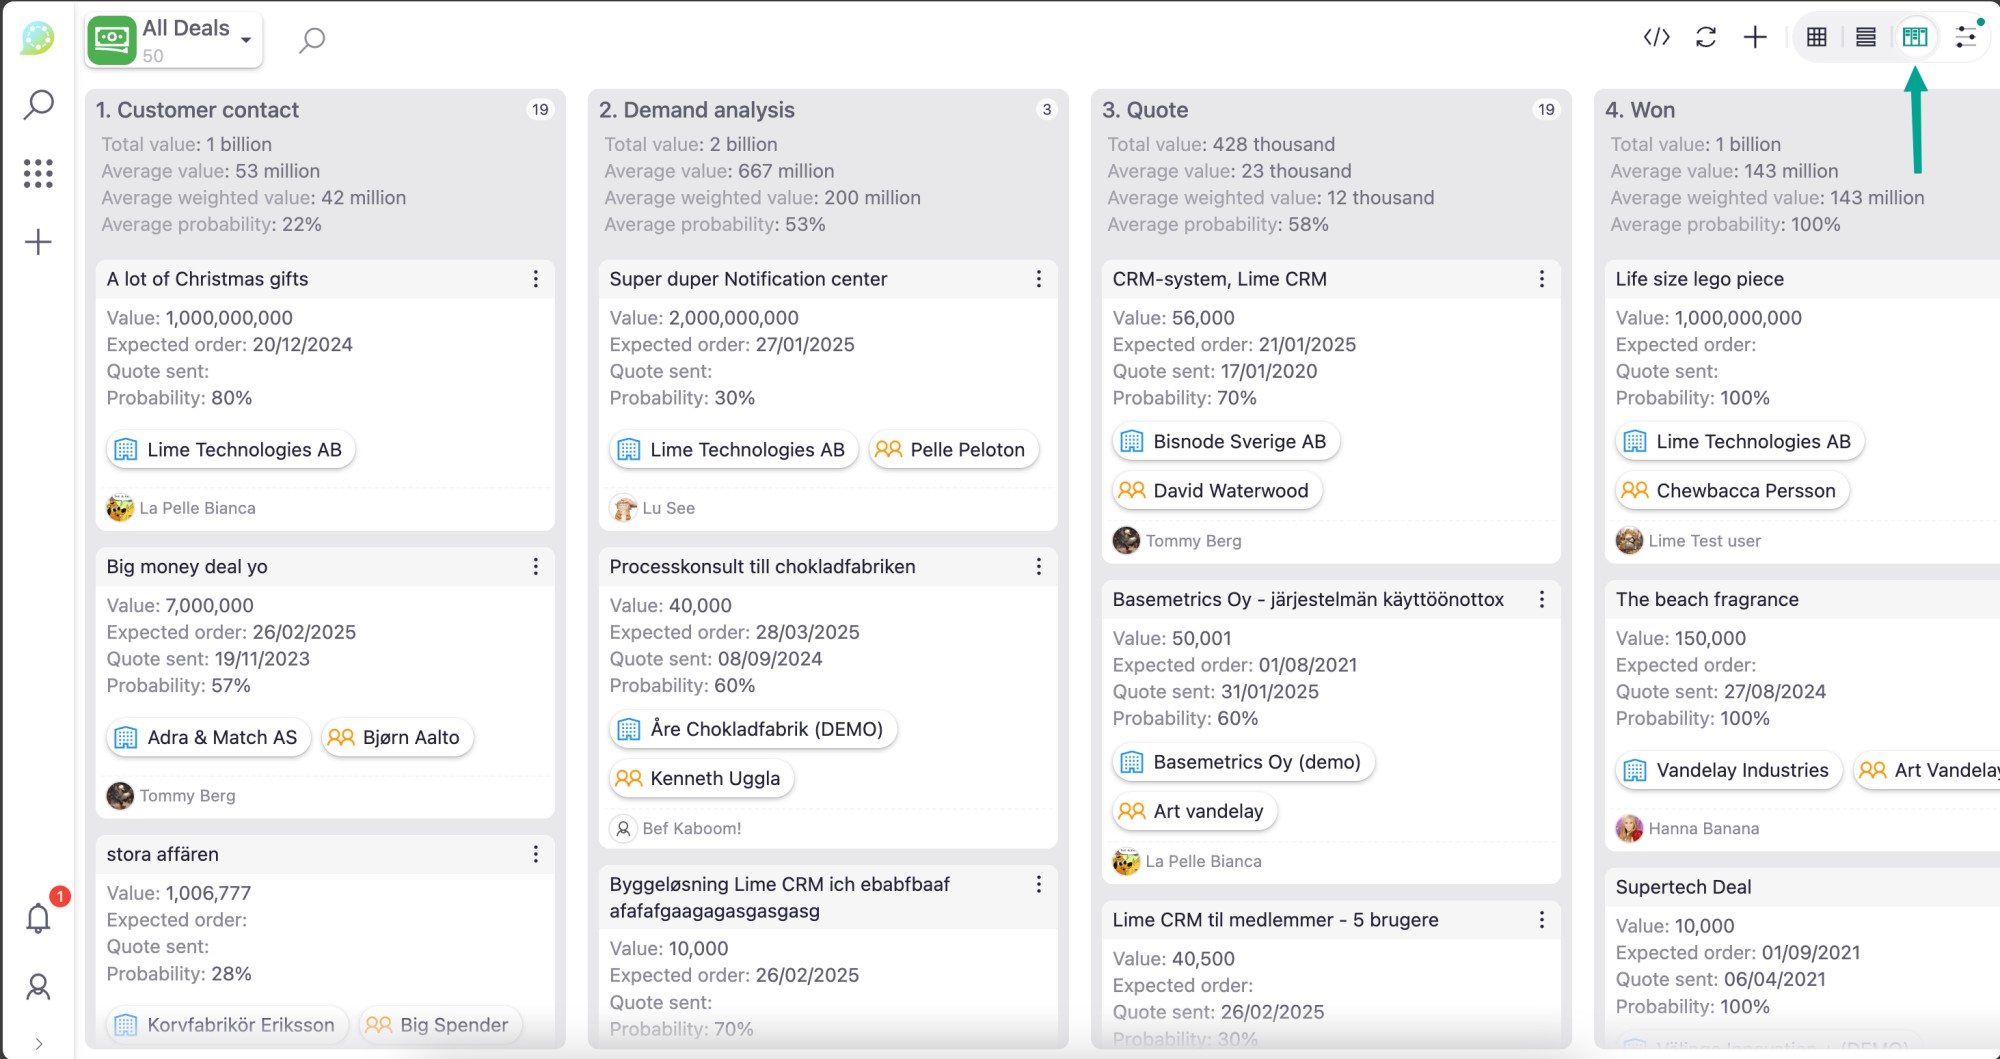Screen dimensions: 2000x1059
Task: Click Super duper Notification center title
Action: [x=748, y=279]
